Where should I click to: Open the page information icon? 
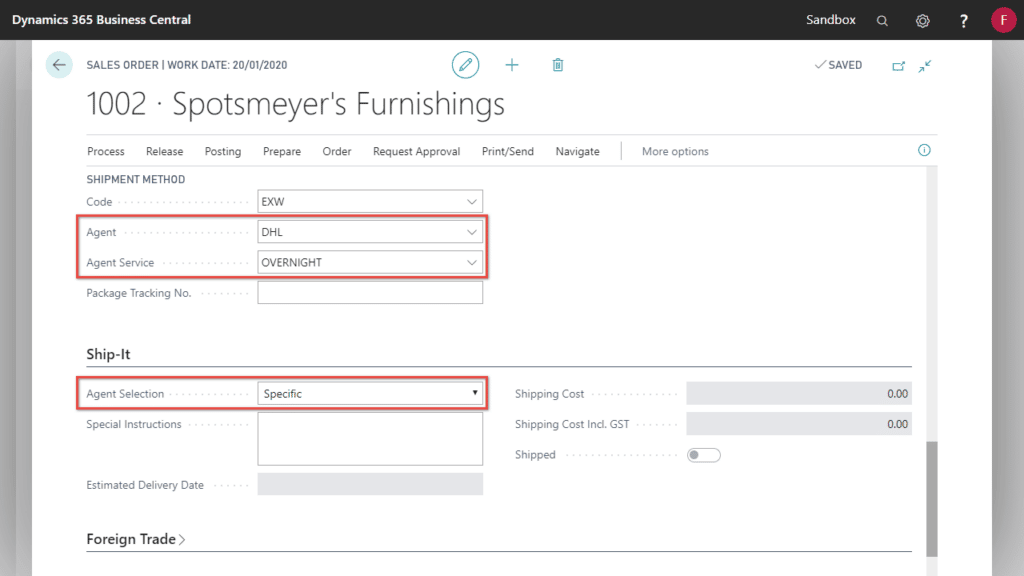[x=923, y=150]
